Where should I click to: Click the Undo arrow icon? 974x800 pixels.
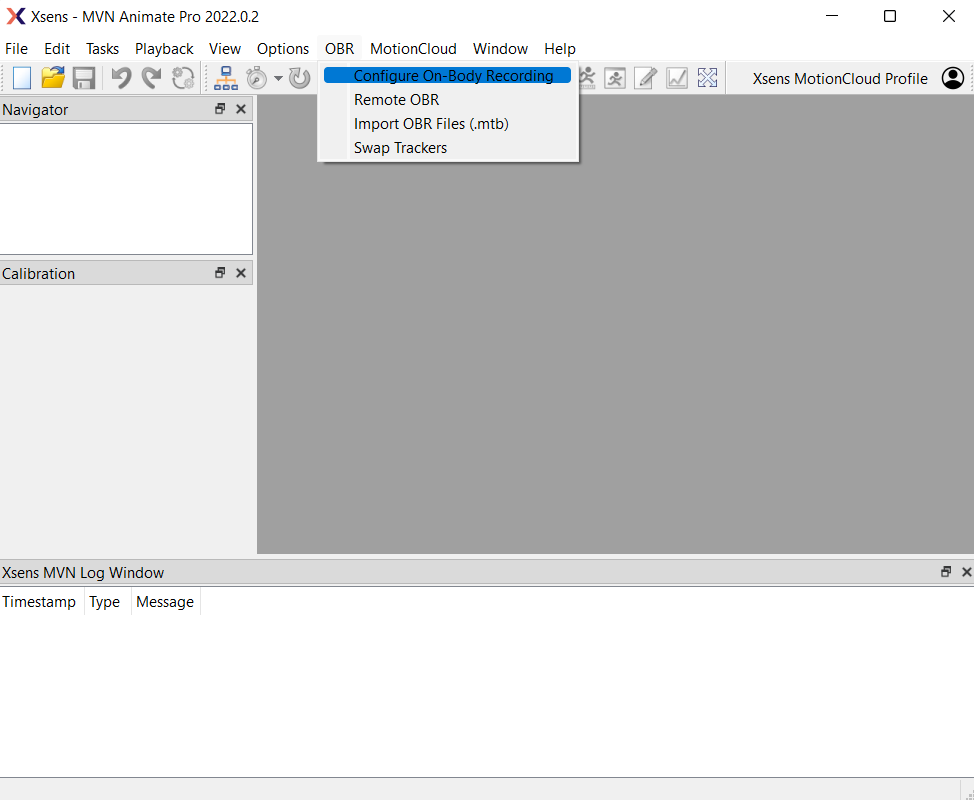[x=121, y=78]
